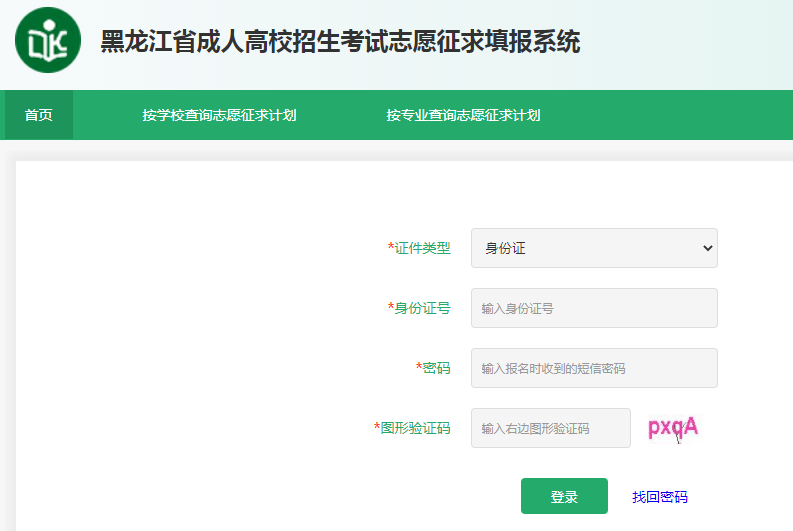Focus the 输入报名时收到的短信密码 field
This screenshot has width=793, height=531.
594,368
